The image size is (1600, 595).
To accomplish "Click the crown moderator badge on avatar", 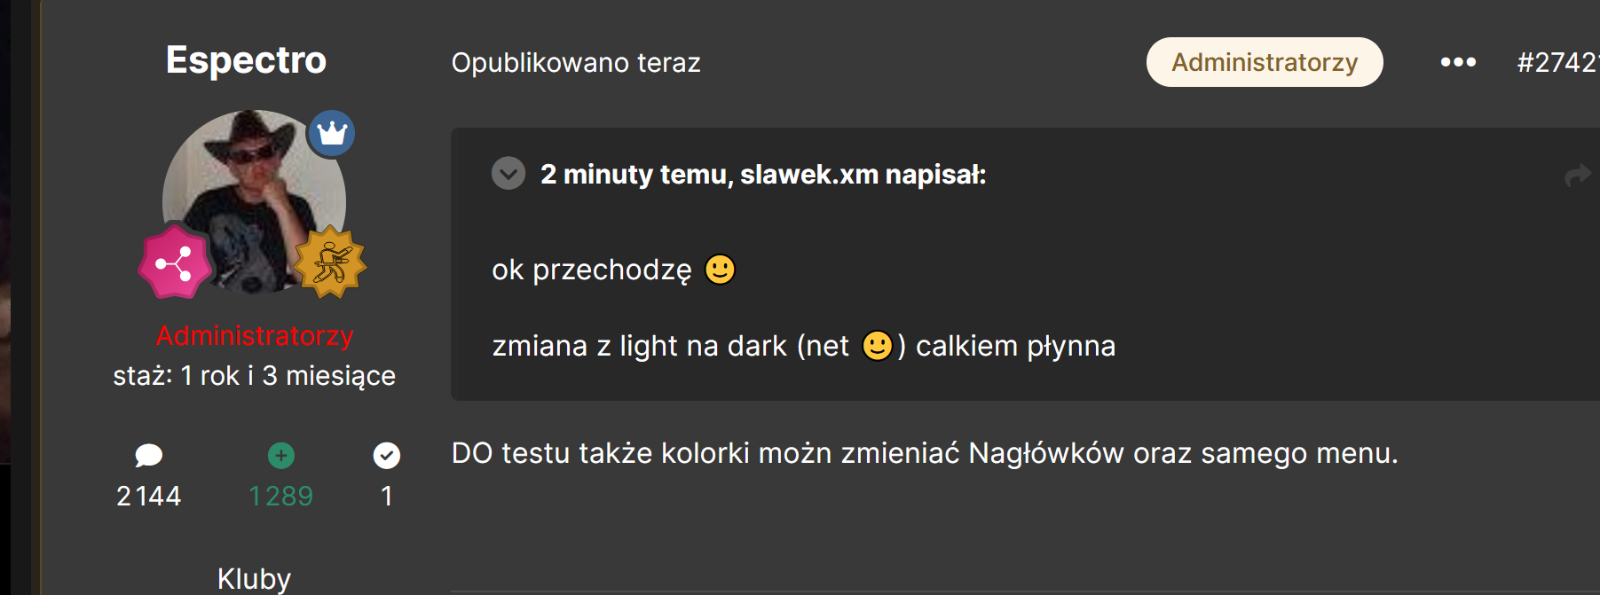I will [x=331, y=134].
